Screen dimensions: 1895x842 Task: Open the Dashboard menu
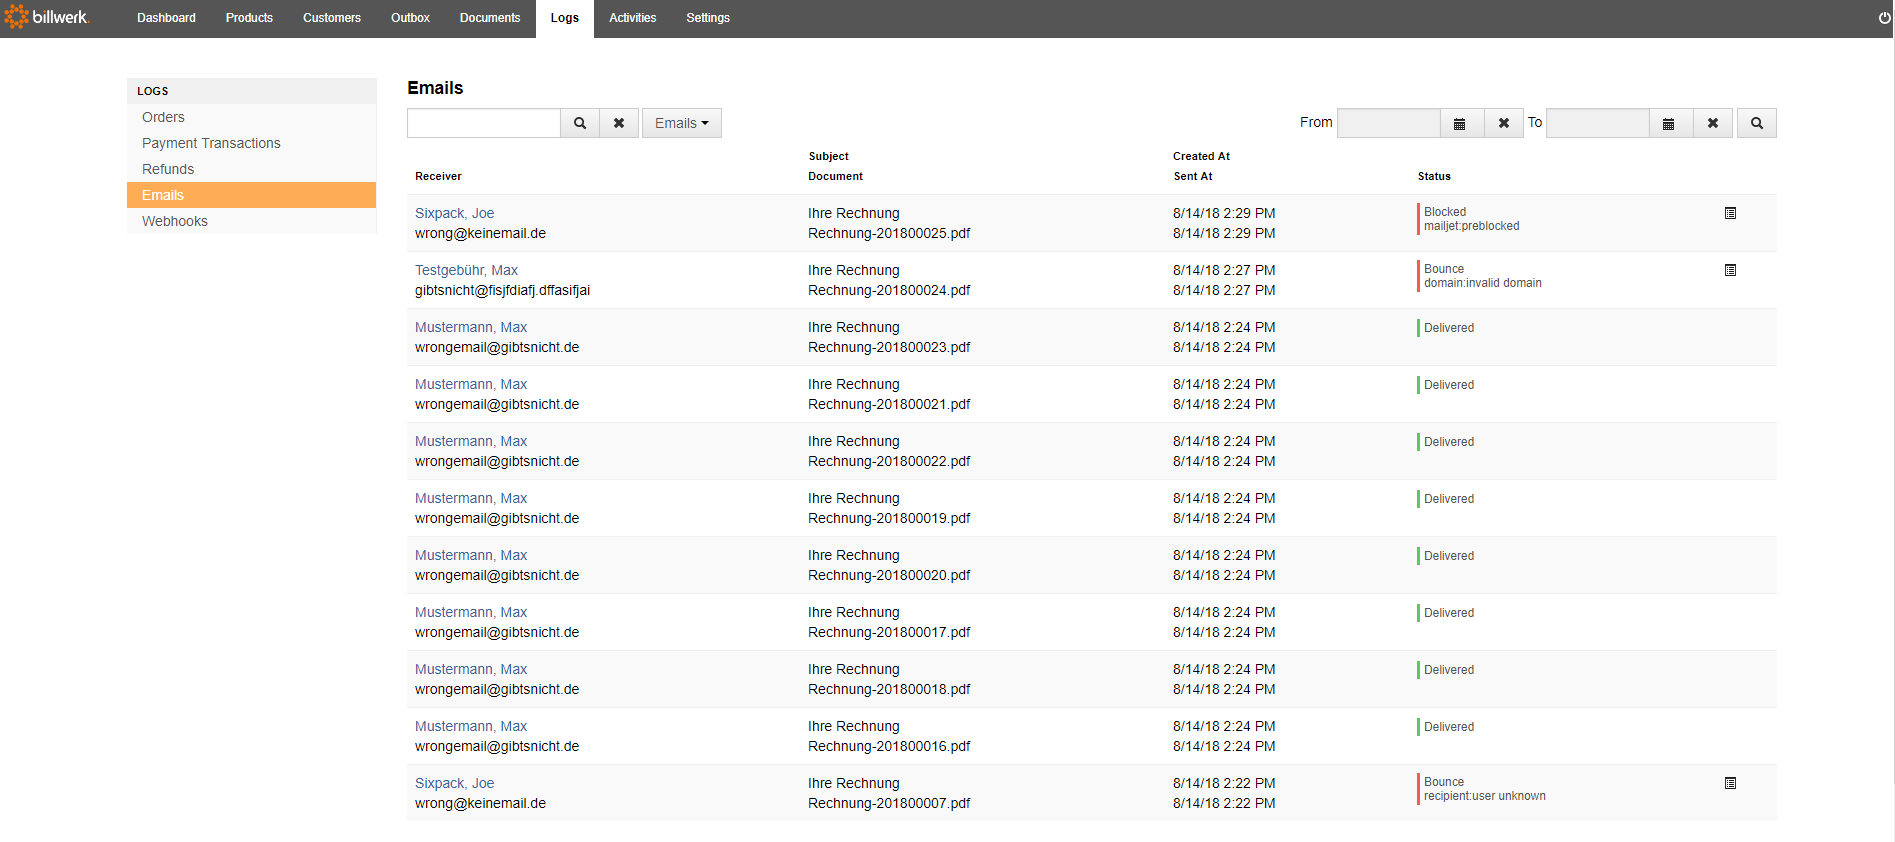[166, 18]
